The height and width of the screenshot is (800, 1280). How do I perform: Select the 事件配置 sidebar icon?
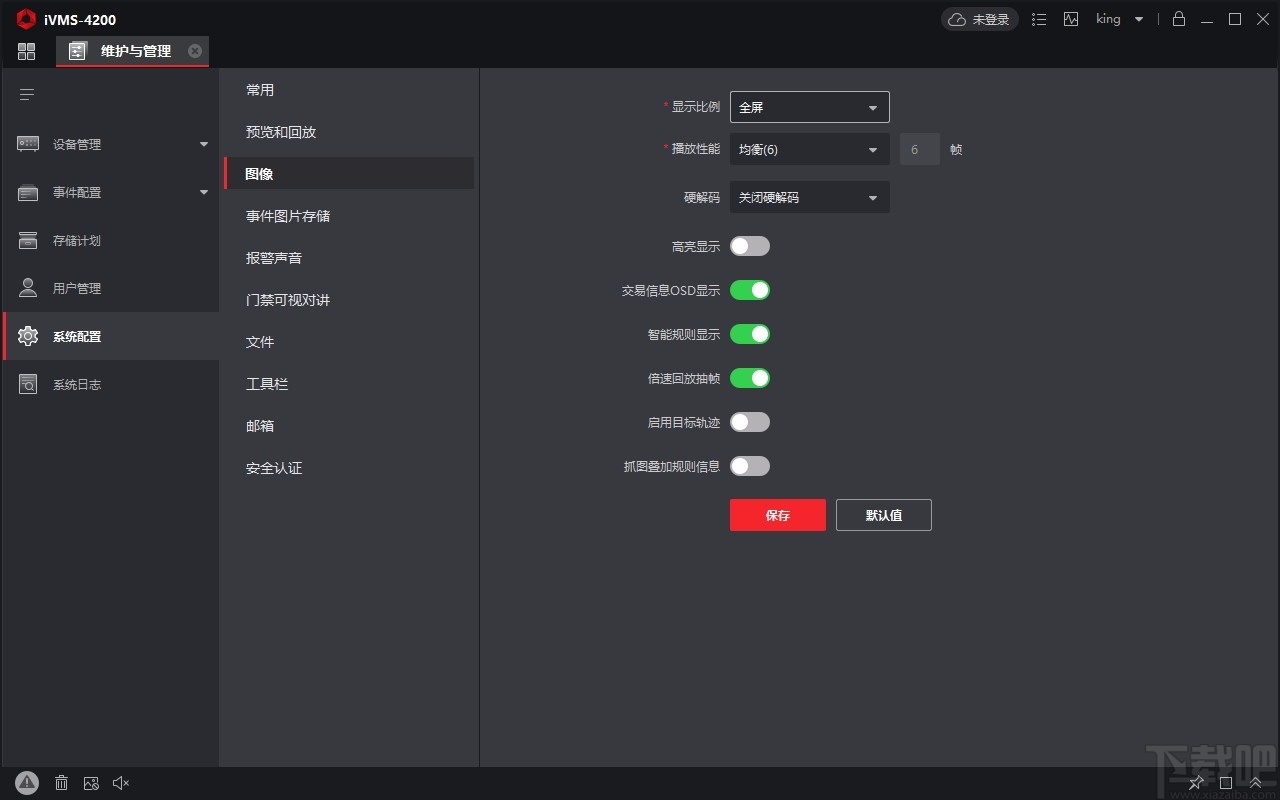[x=27, y=192]
